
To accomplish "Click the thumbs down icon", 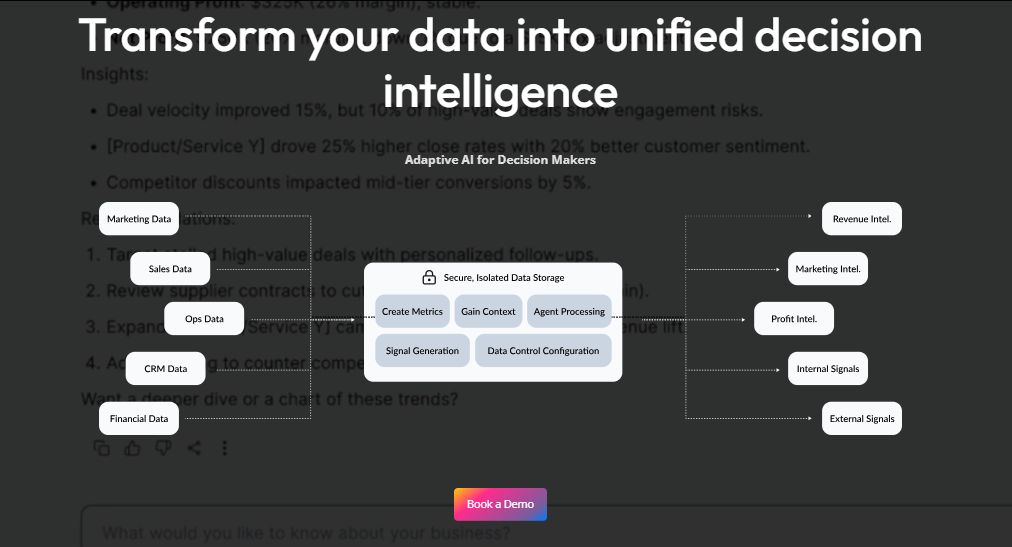I will click(x=163, y=448).
